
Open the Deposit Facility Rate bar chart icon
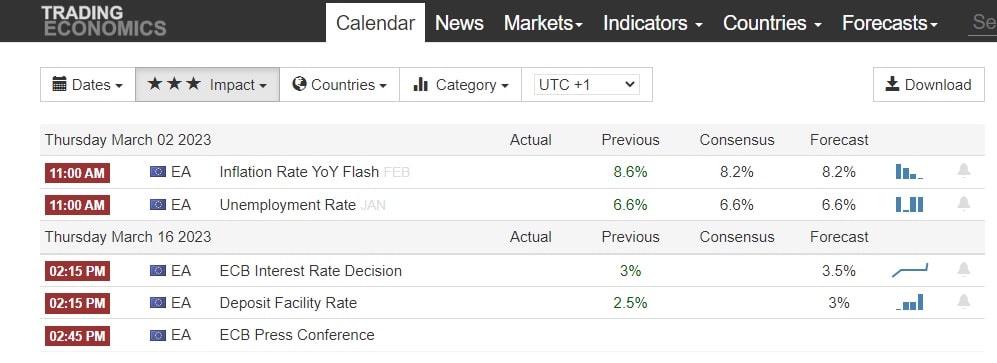[x=910, y=303]
